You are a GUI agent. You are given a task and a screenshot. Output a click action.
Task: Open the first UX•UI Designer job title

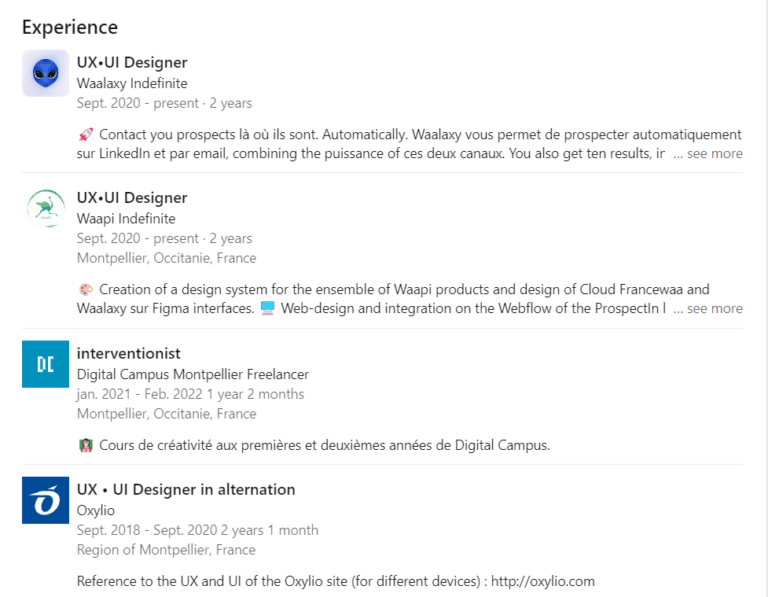[132, 63]
